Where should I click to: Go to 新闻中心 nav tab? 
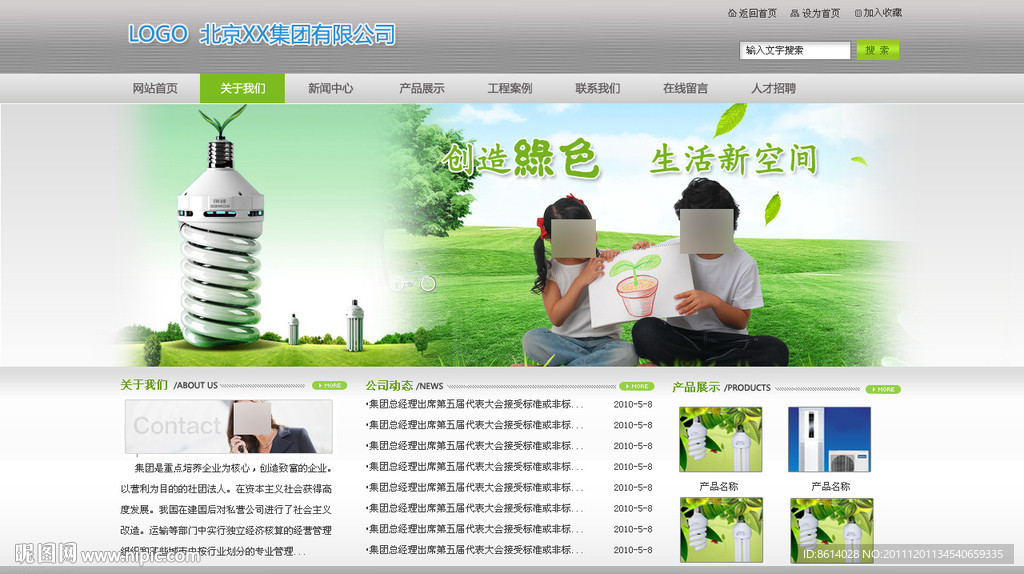330,88
